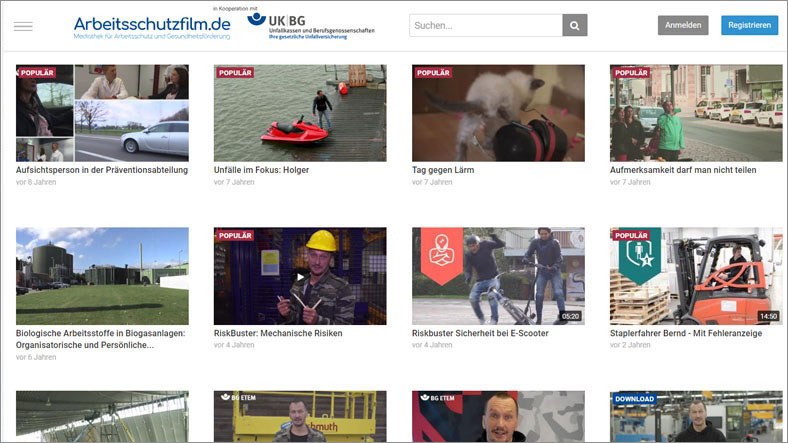Image resolution: width=788 pixels, height=443 pixels.
Task: Open Aufmerksamkeit darf man nicht teilen thumbnail
Action: click(x=696, y=114)
